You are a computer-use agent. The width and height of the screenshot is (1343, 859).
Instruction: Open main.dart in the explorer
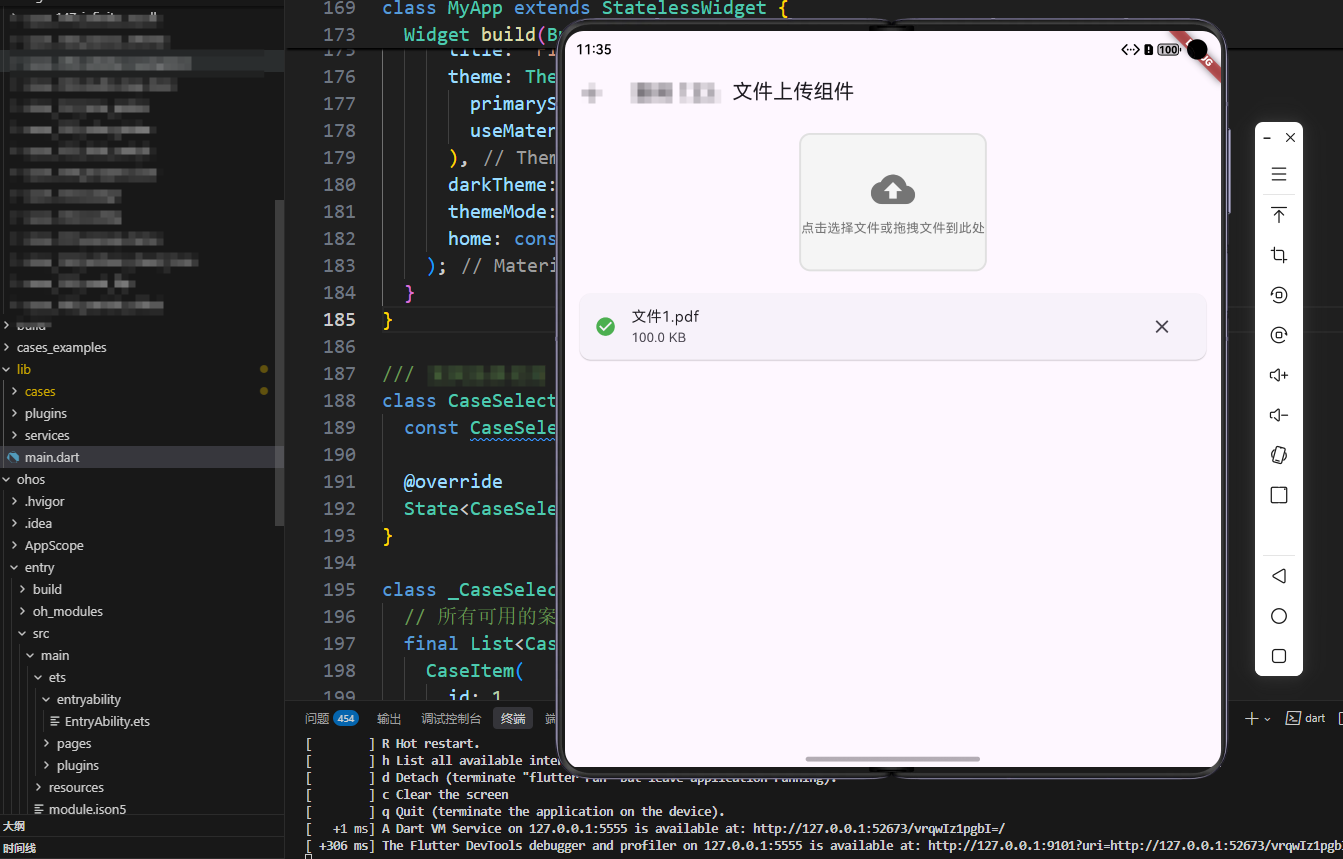52,457
